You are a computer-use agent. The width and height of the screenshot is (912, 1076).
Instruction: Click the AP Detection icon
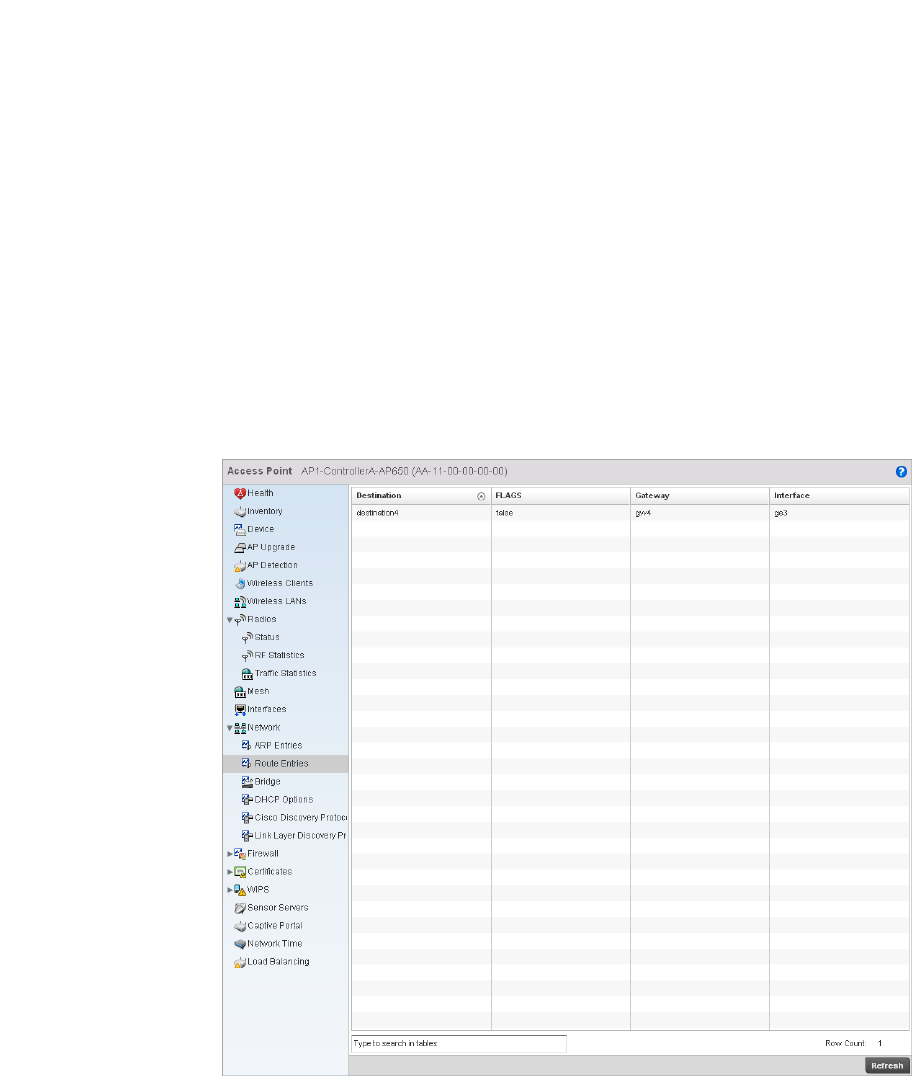pyautogui.click(x=239, y=566)
